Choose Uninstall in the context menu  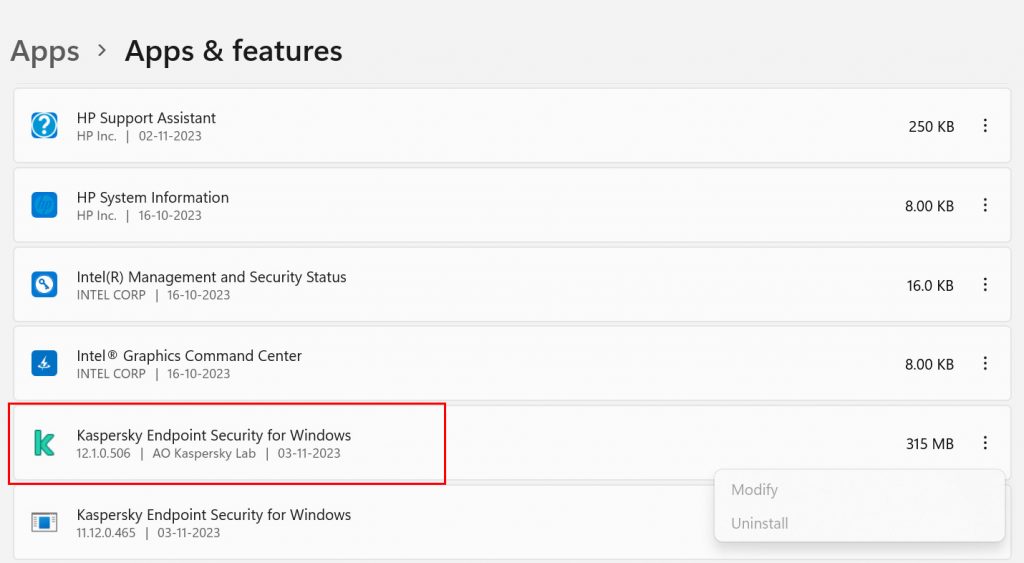click(x=760, y=523)
